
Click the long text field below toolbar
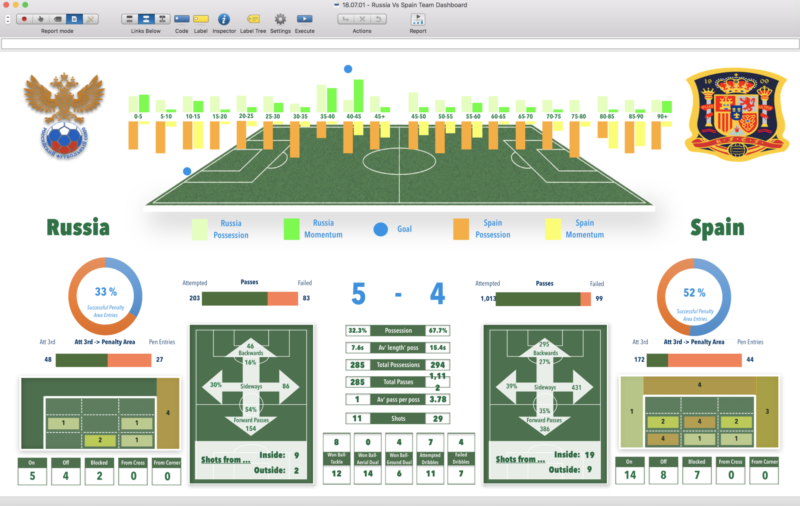click(400, 44)
